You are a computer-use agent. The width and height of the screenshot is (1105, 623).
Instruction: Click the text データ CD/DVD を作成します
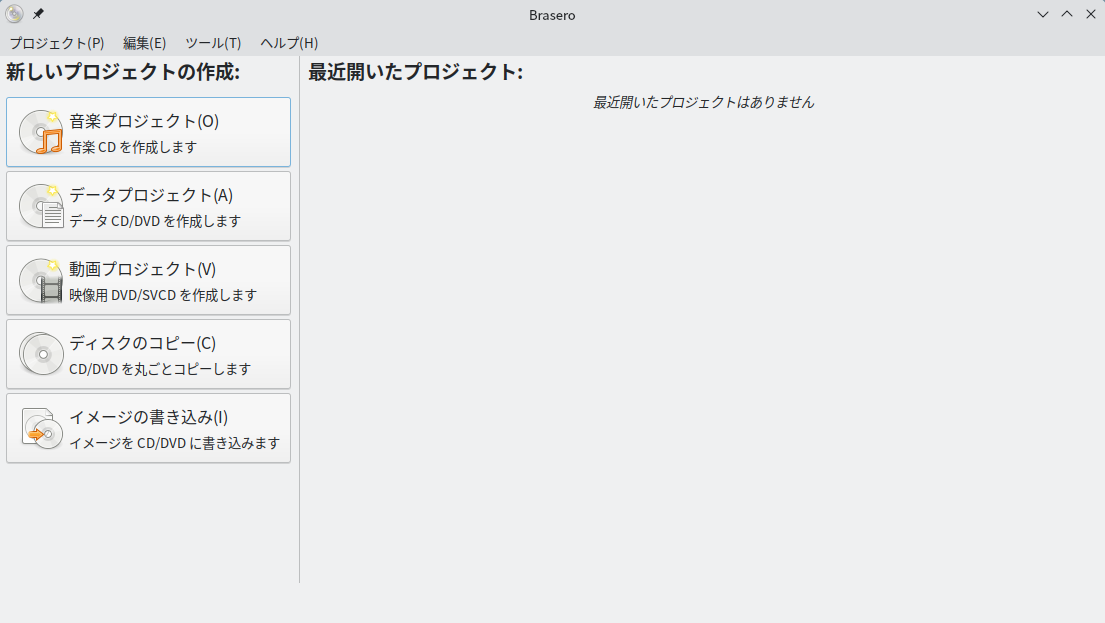click(x=155, y=221)
